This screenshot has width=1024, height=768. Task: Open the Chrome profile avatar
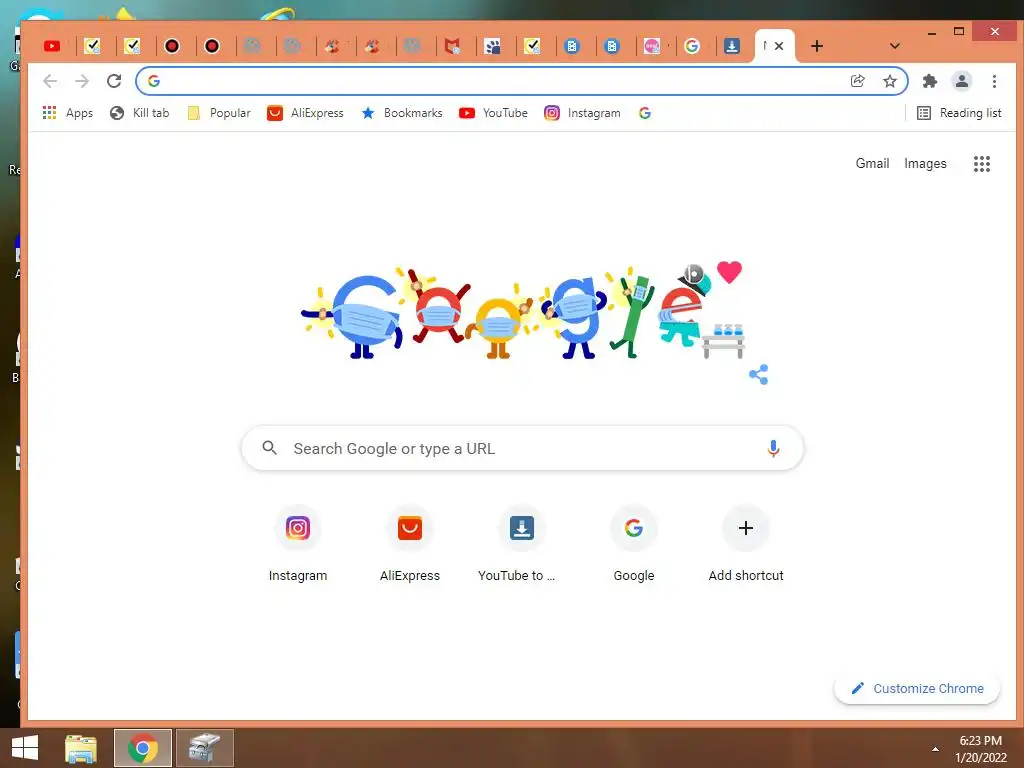tap(962, 81)
